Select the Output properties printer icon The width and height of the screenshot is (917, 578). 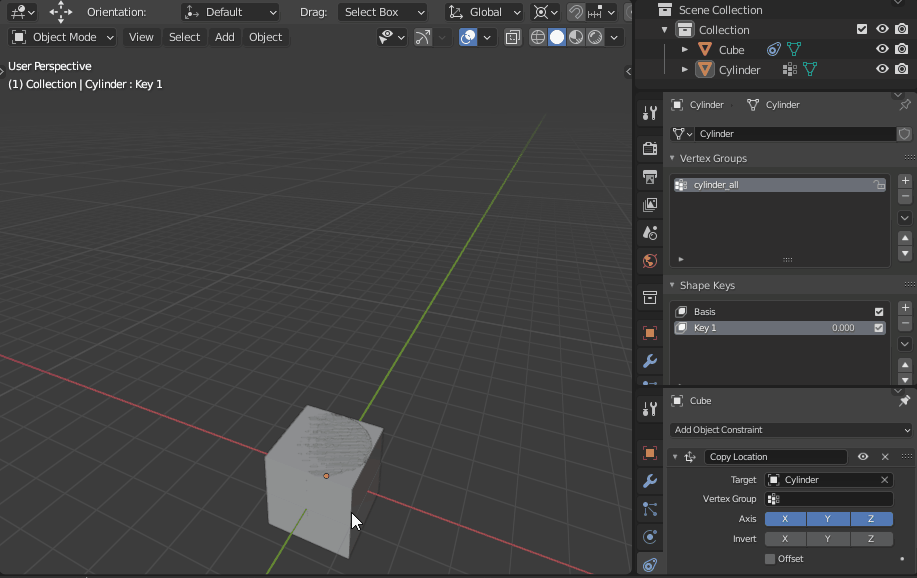coord(649,176)
